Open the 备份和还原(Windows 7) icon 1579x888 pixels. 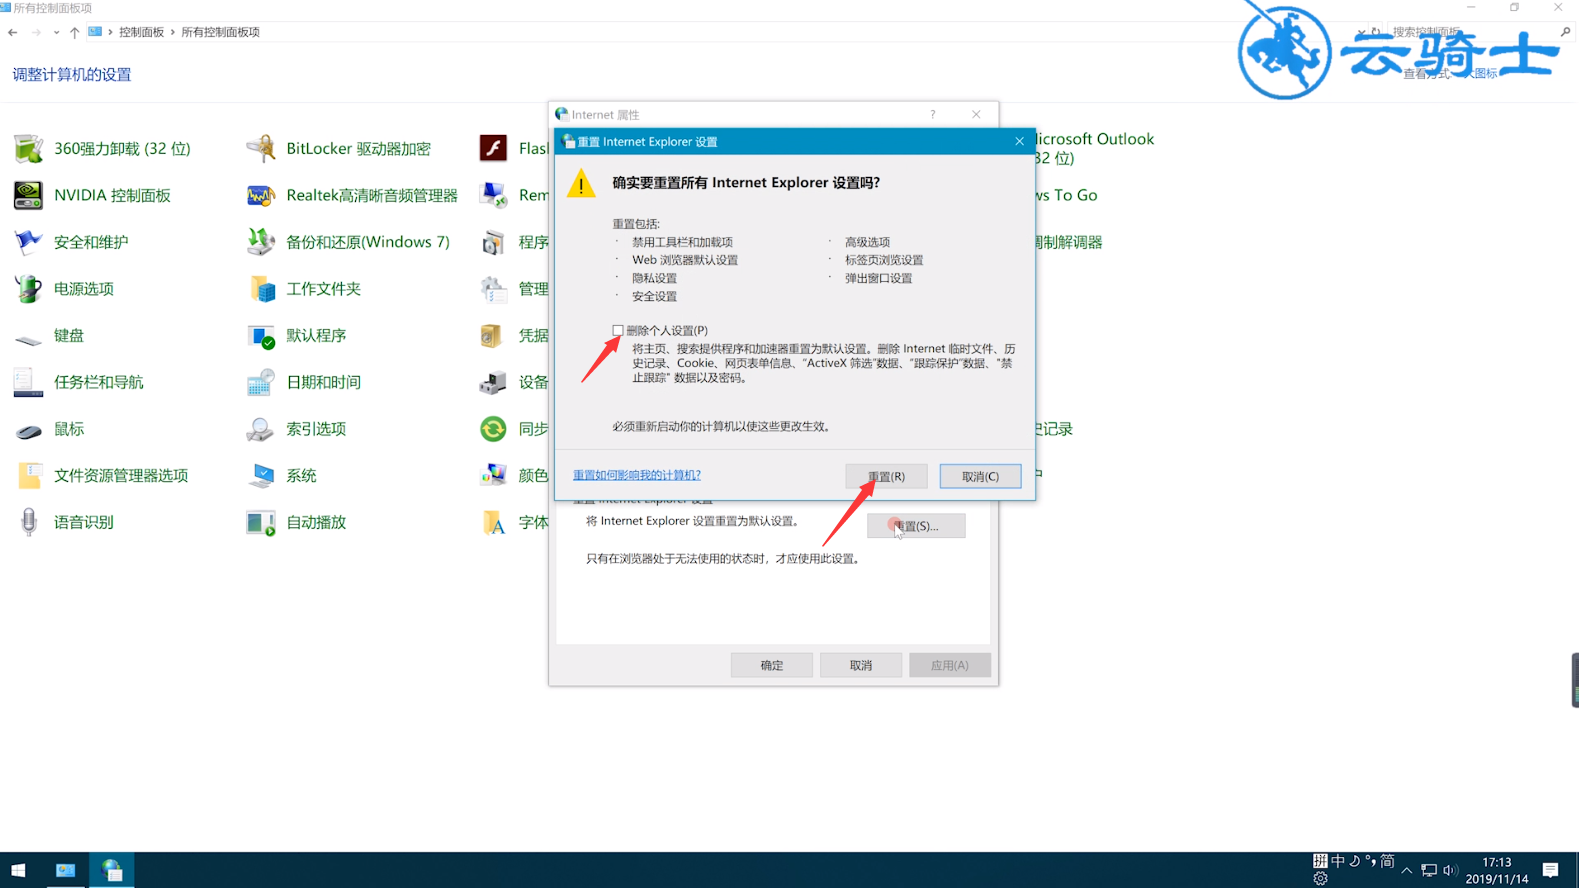click(261, 242)
